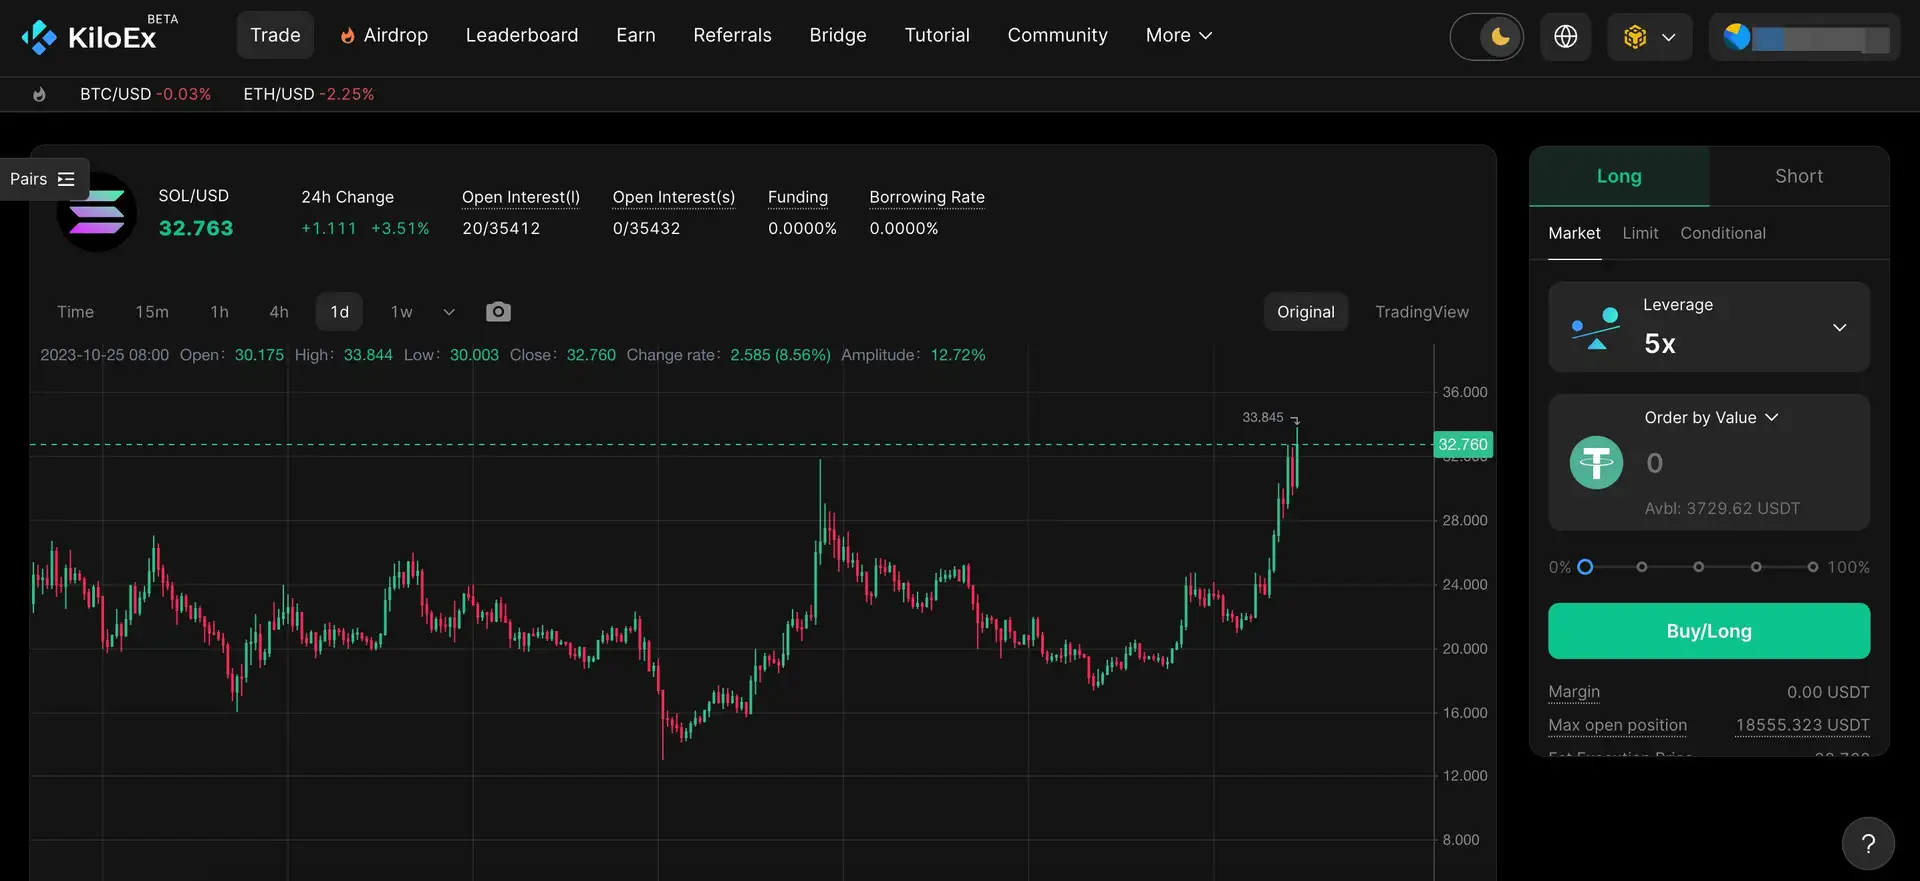This screenshot has height=881, width=1920.
Task: Select the Limit order tab
Action: coord(1640,233)
